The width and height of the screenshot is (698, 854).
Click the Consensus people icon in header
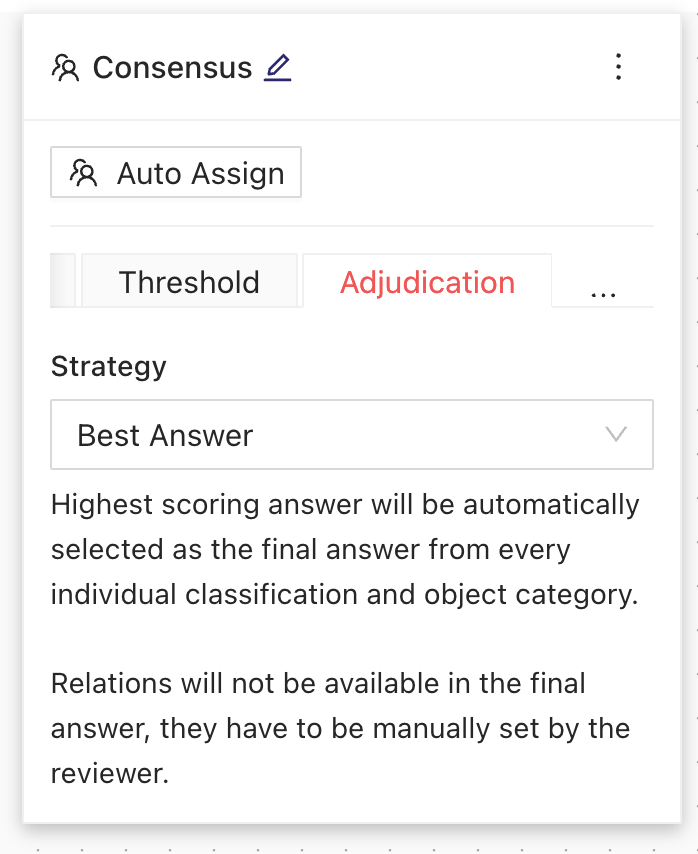coord(65,68)
